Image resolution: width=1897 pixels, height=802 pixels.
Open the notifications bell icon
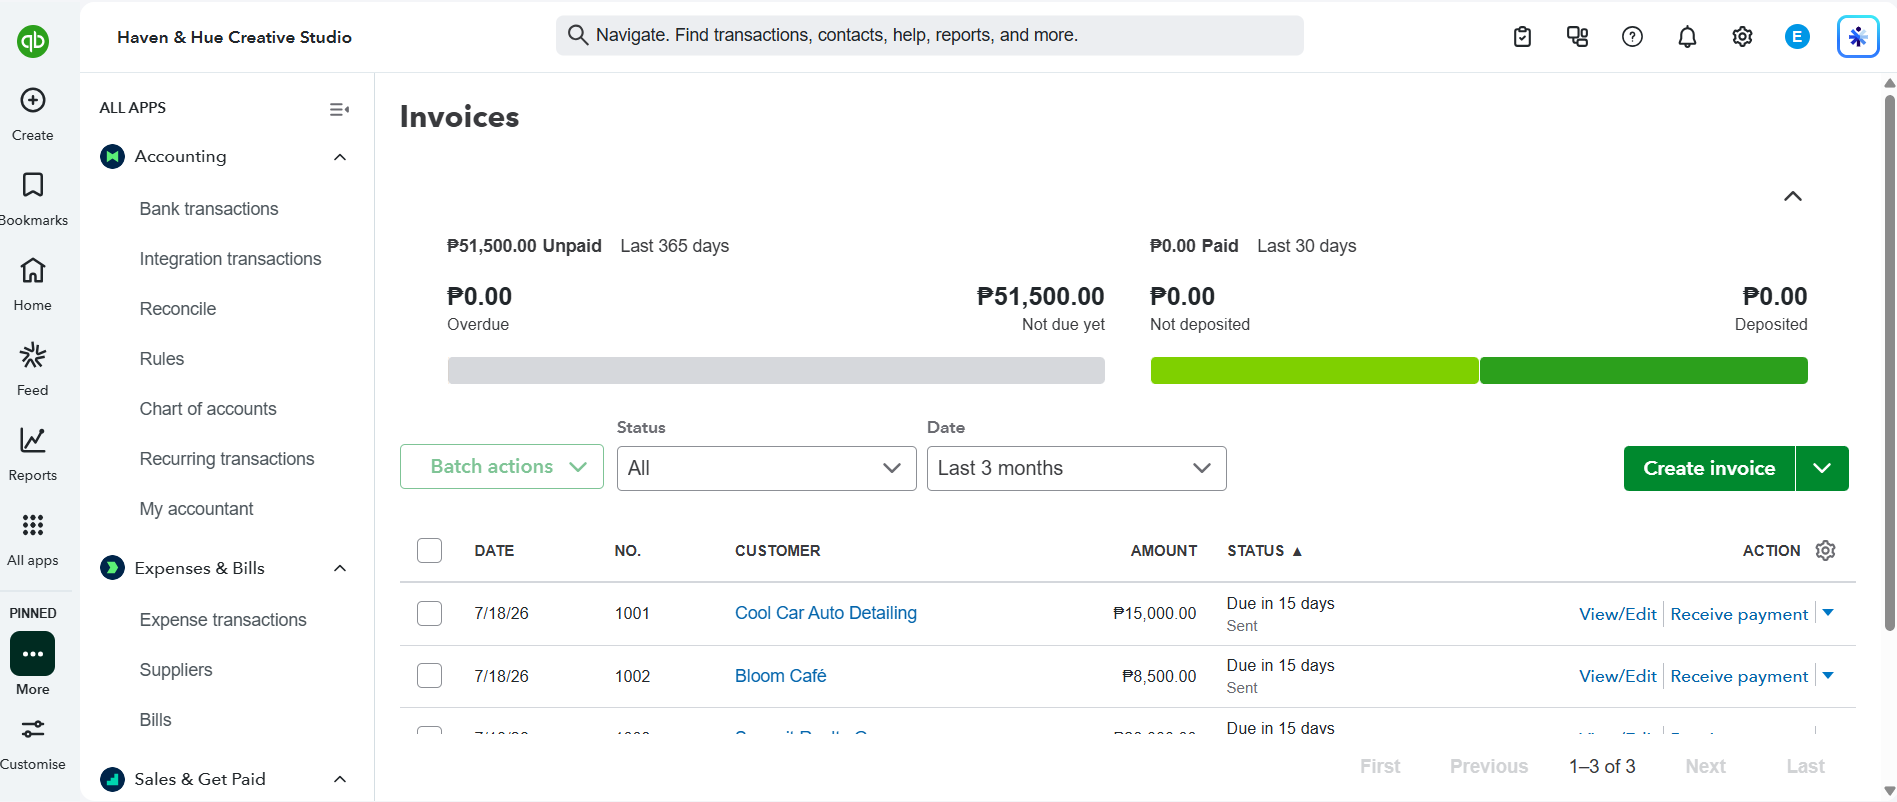tap(1687, 37)
